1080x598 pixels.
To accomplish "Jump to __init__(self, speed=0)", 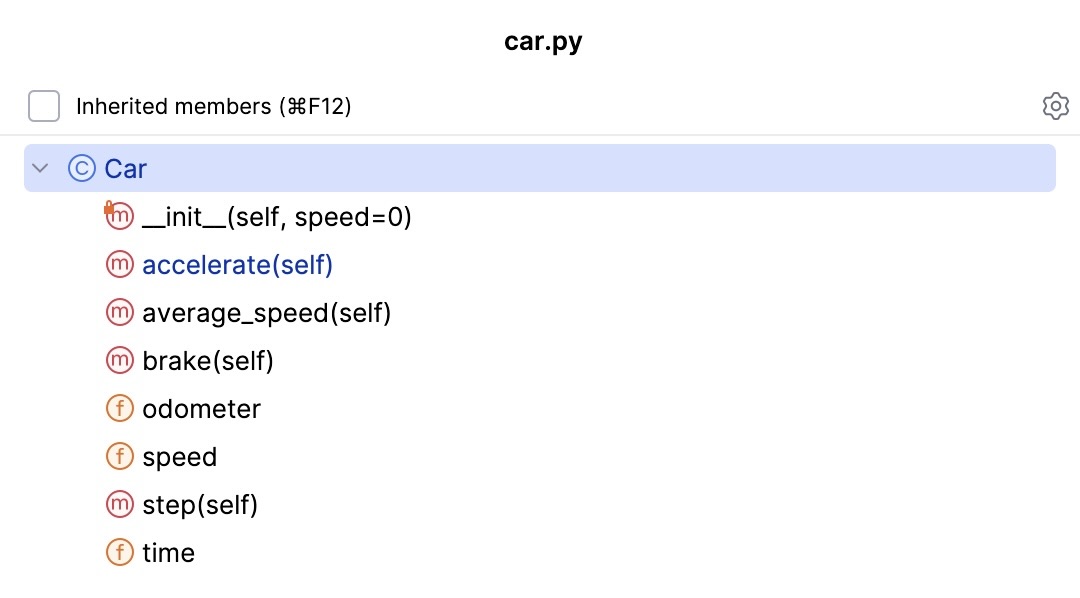I will click(x=277, y=216).
